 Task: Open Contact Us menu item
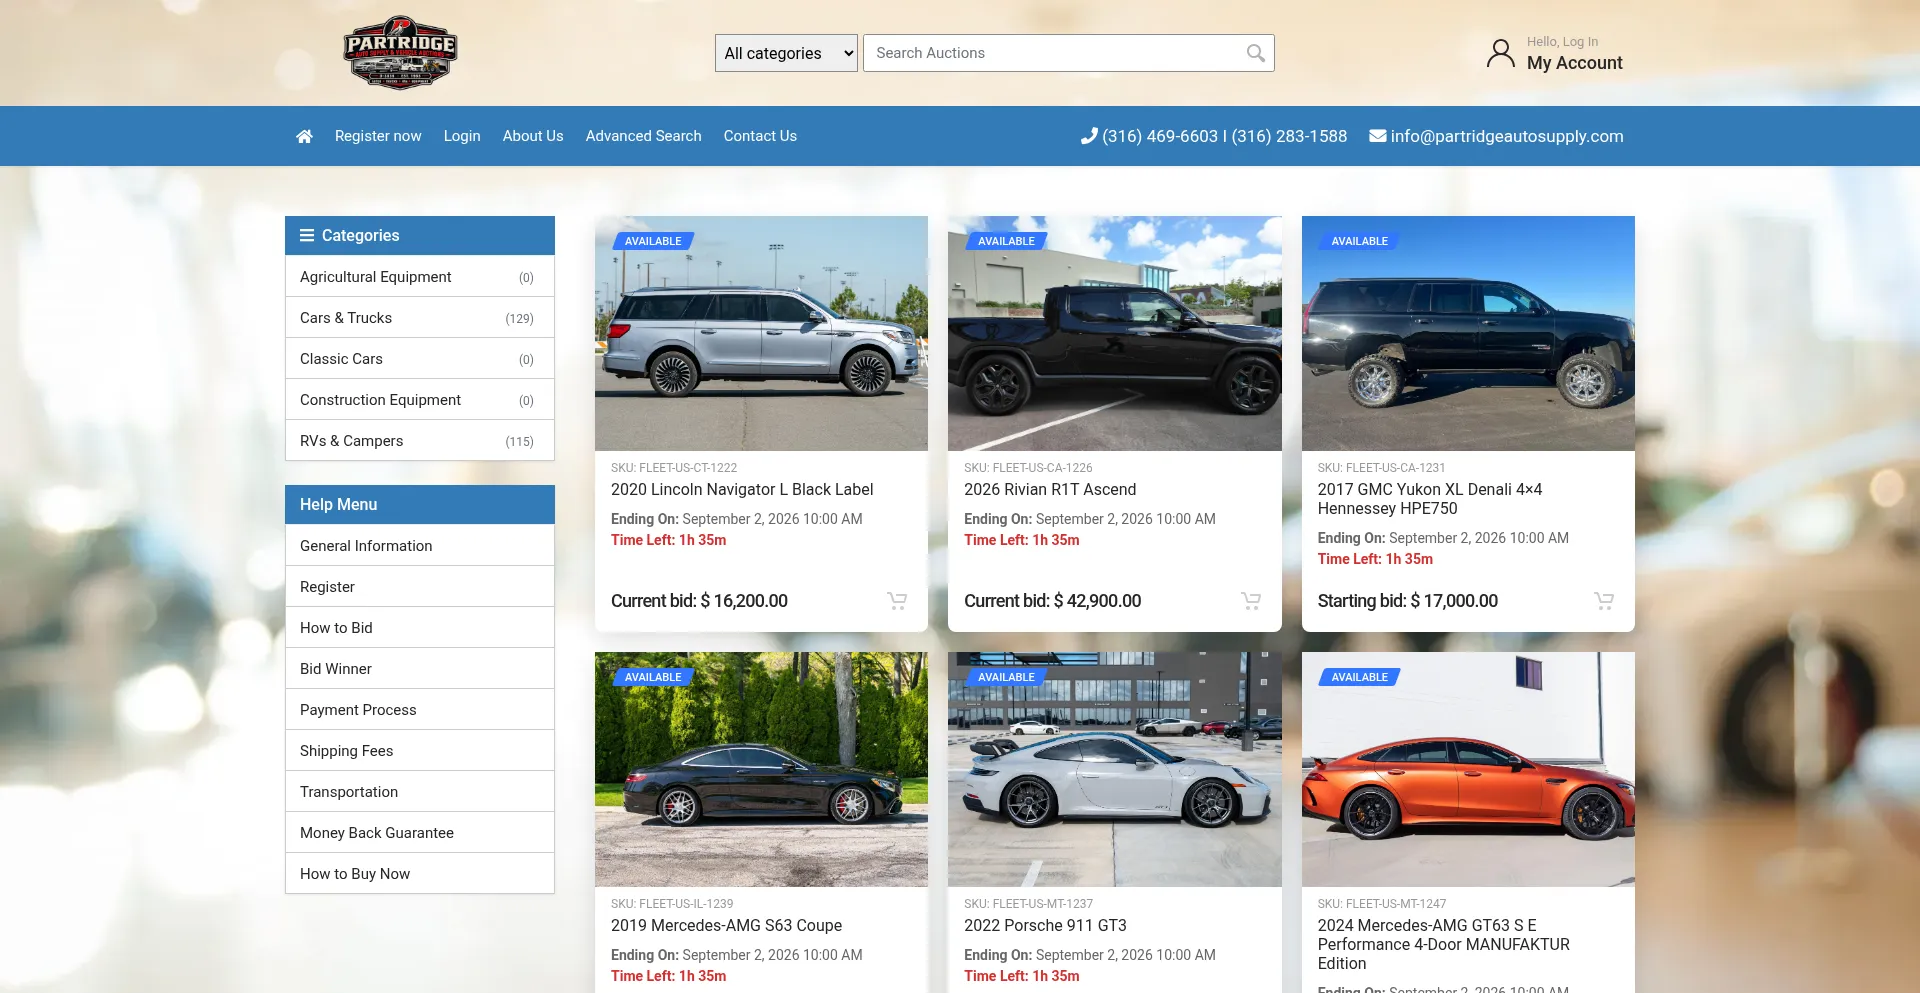[x=760, y=136]
